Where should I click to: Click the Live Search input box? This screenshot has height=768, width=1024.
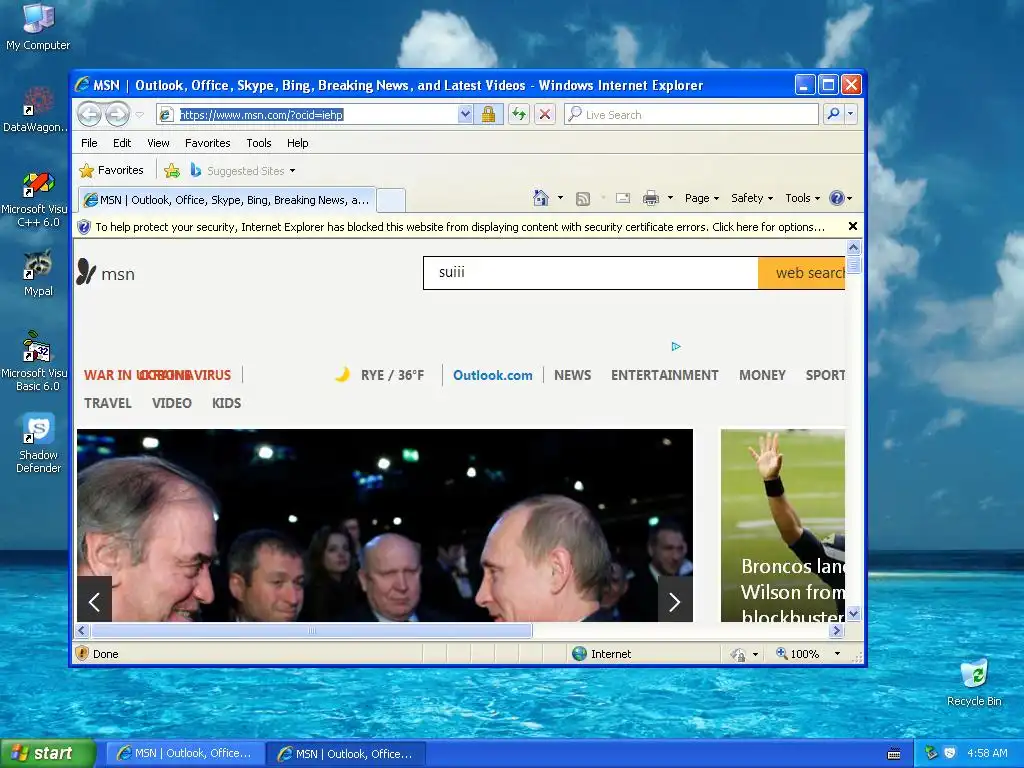click(x=692, y=114)
